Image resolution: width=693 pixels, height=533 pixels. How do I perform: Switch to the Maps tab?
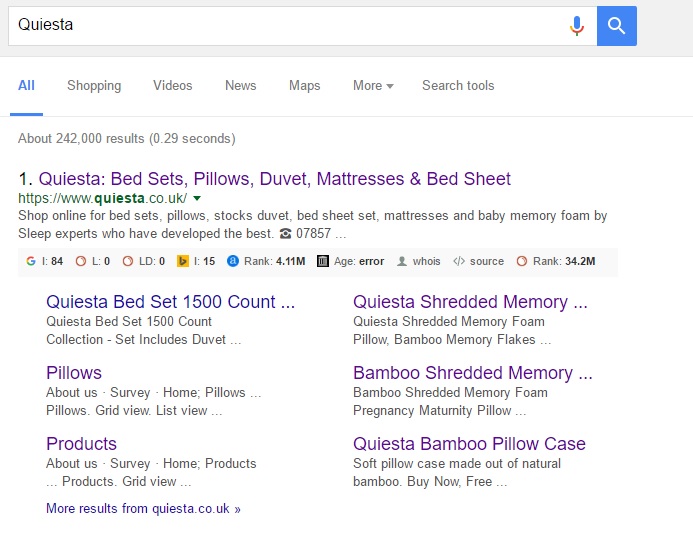[305, 85]
